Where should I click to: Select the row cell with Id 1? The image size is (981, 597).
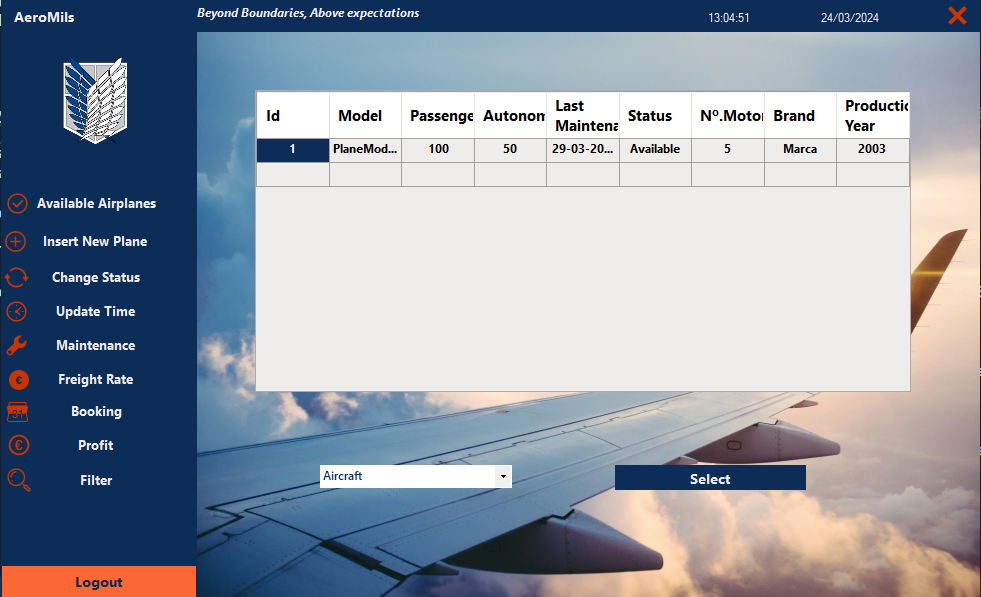pos(293,150)
